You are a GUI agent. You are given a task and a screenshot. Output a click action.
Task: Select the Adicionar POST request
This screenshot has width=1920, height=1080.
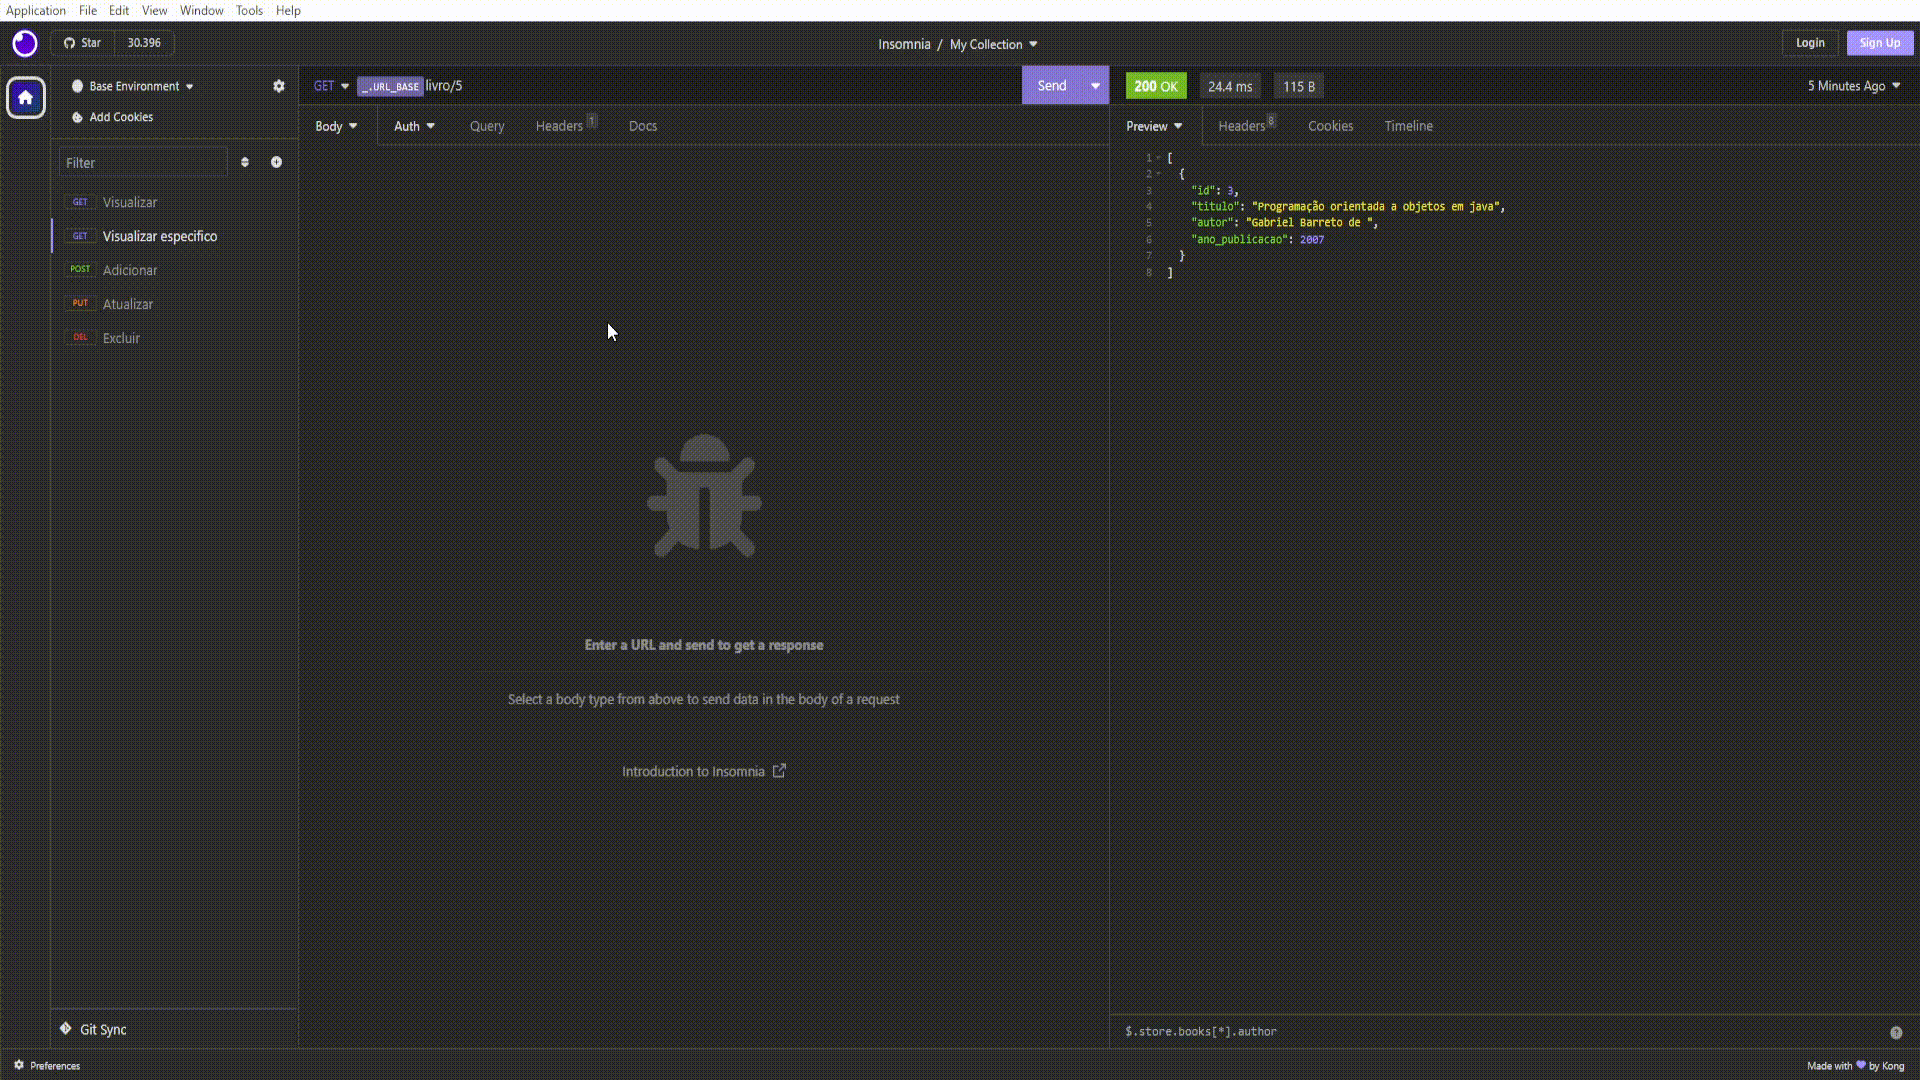[130, 270]
